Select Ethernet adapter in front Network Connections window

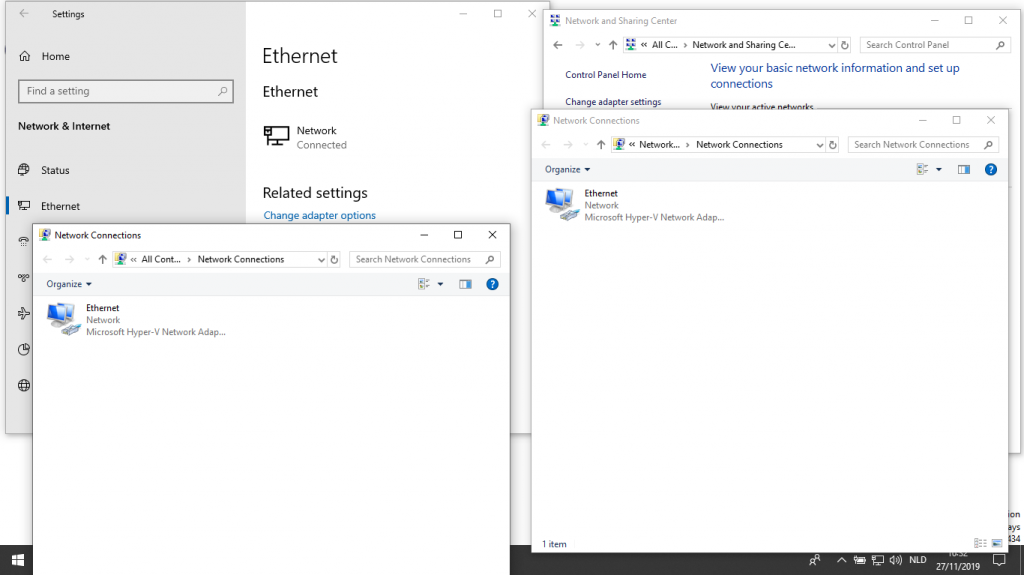[136, 320]
